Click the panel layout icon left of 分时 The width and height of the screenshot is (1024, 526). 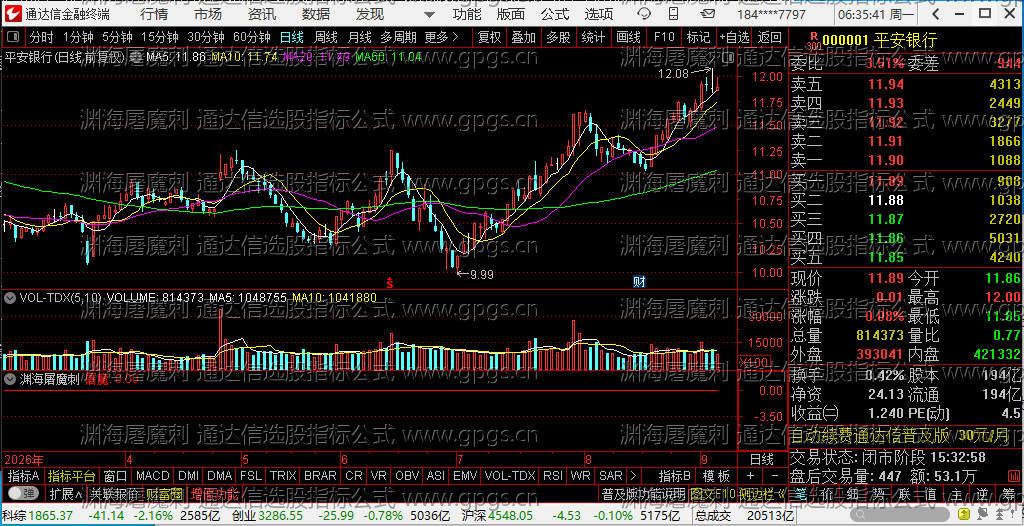pyautogui.click(x=14, y=37)
